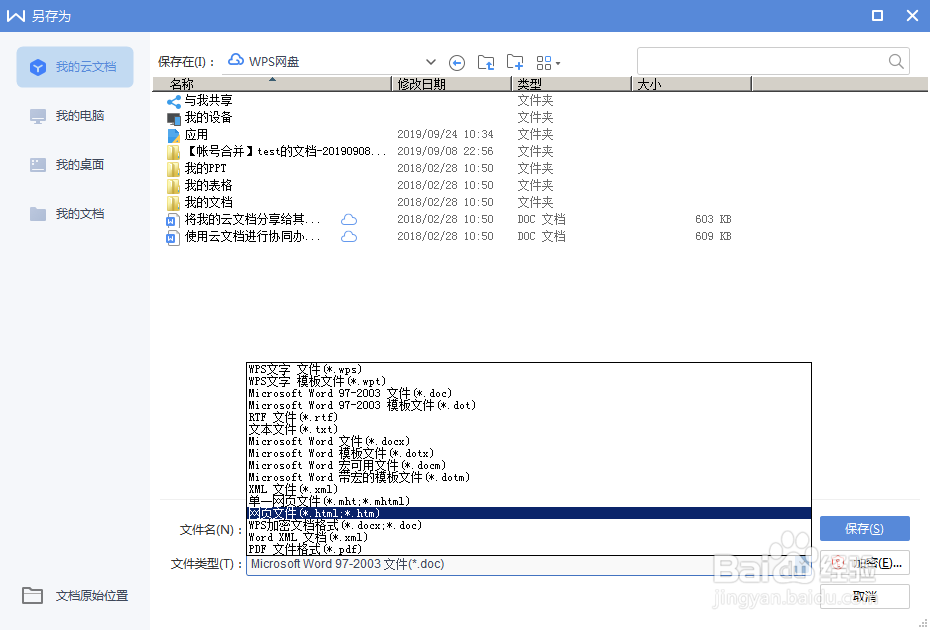Open the 保存在 WPS网盘 location dropdown
The image size is (930, 630).
coord(430,61)
